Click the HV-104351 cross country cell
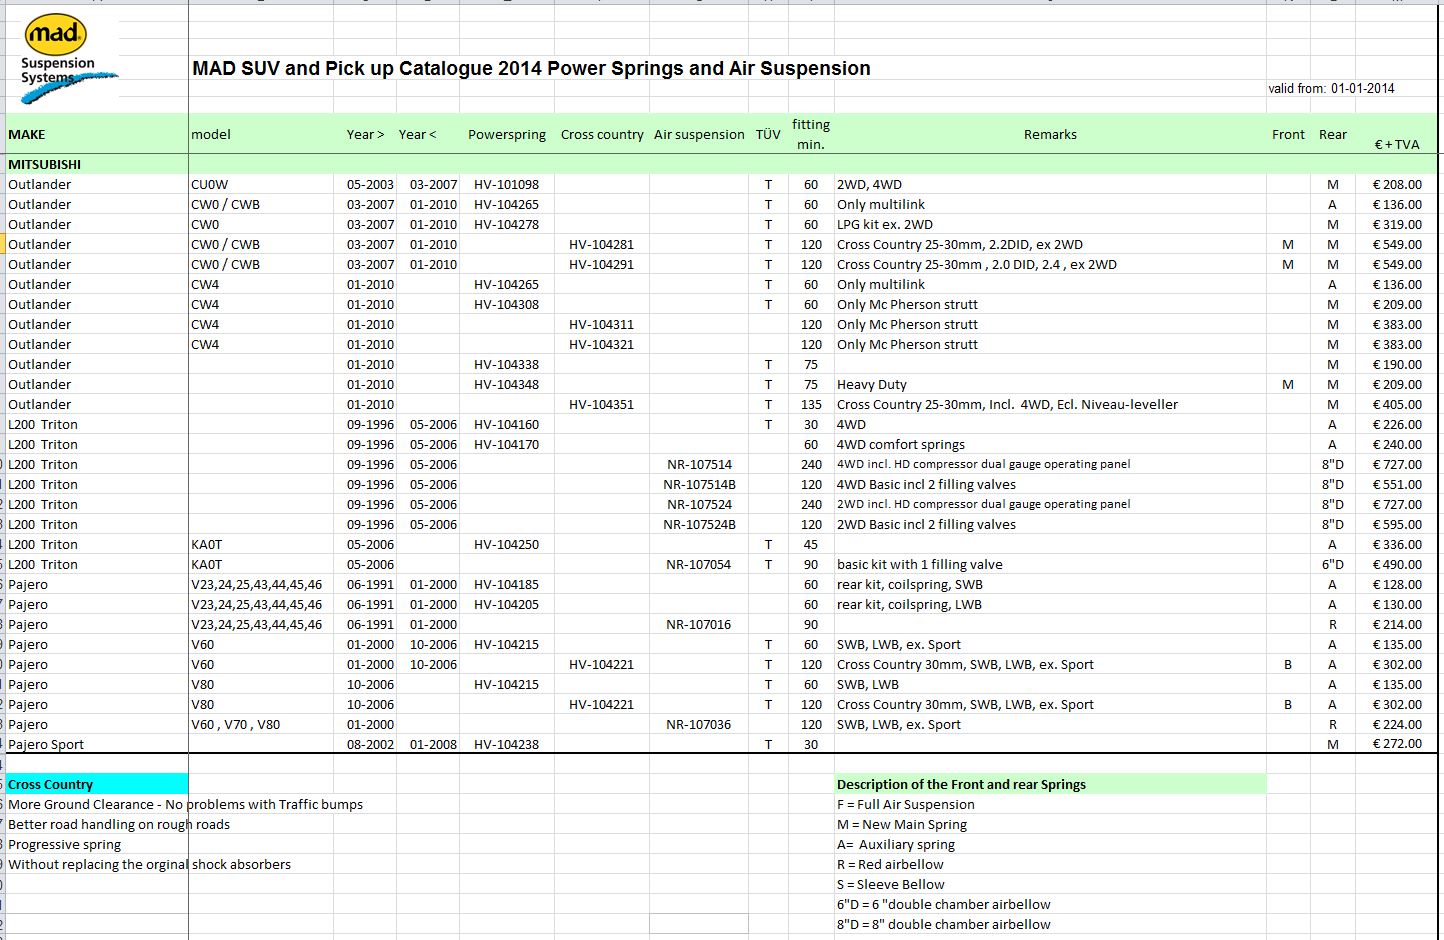 (601, 405)
